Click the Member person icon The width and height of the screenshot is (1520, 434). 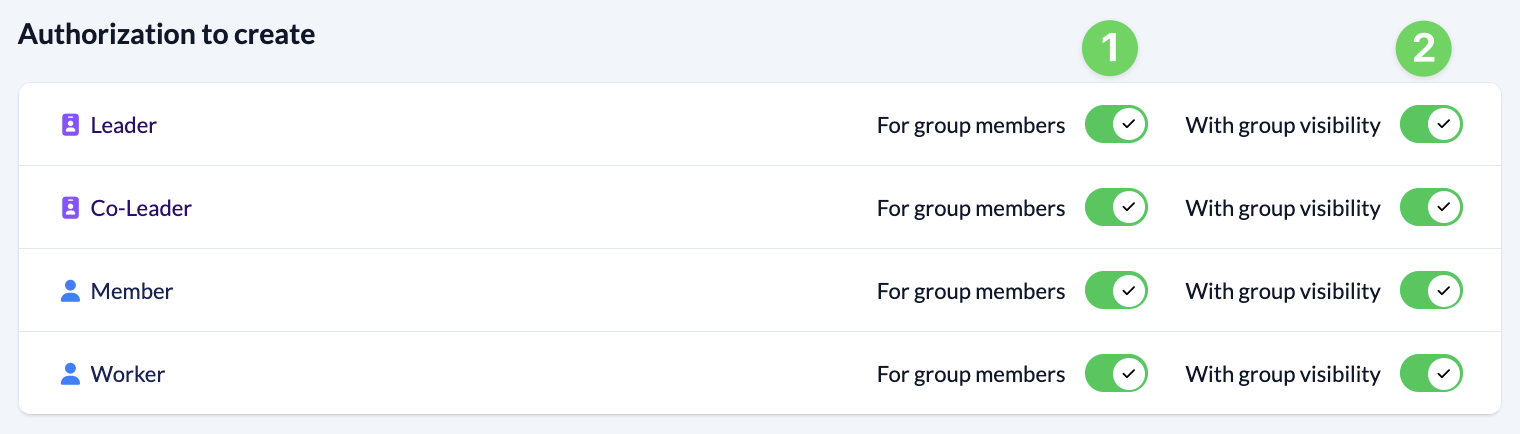point(70,291)
